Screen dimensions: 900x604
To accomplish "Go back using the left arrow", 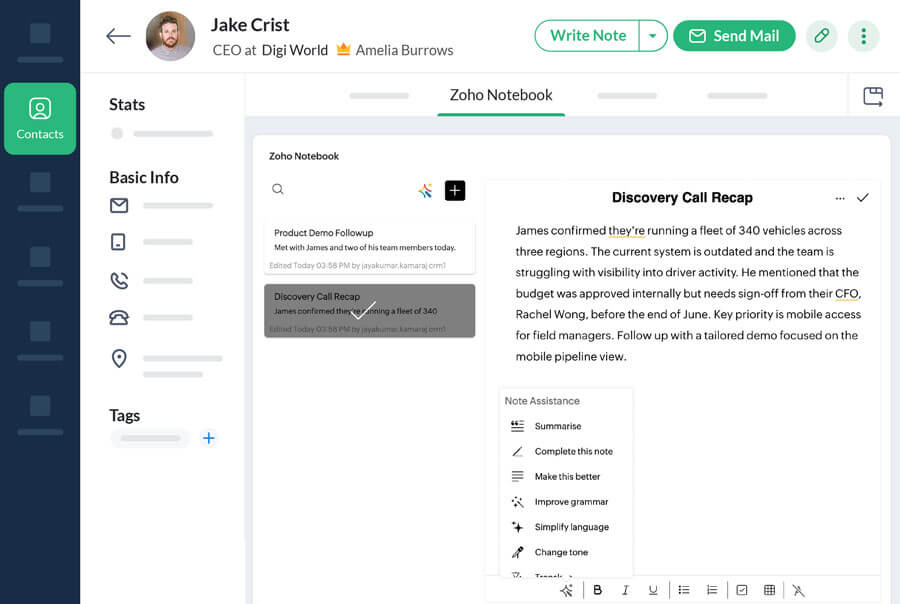I will pos(118,36).
